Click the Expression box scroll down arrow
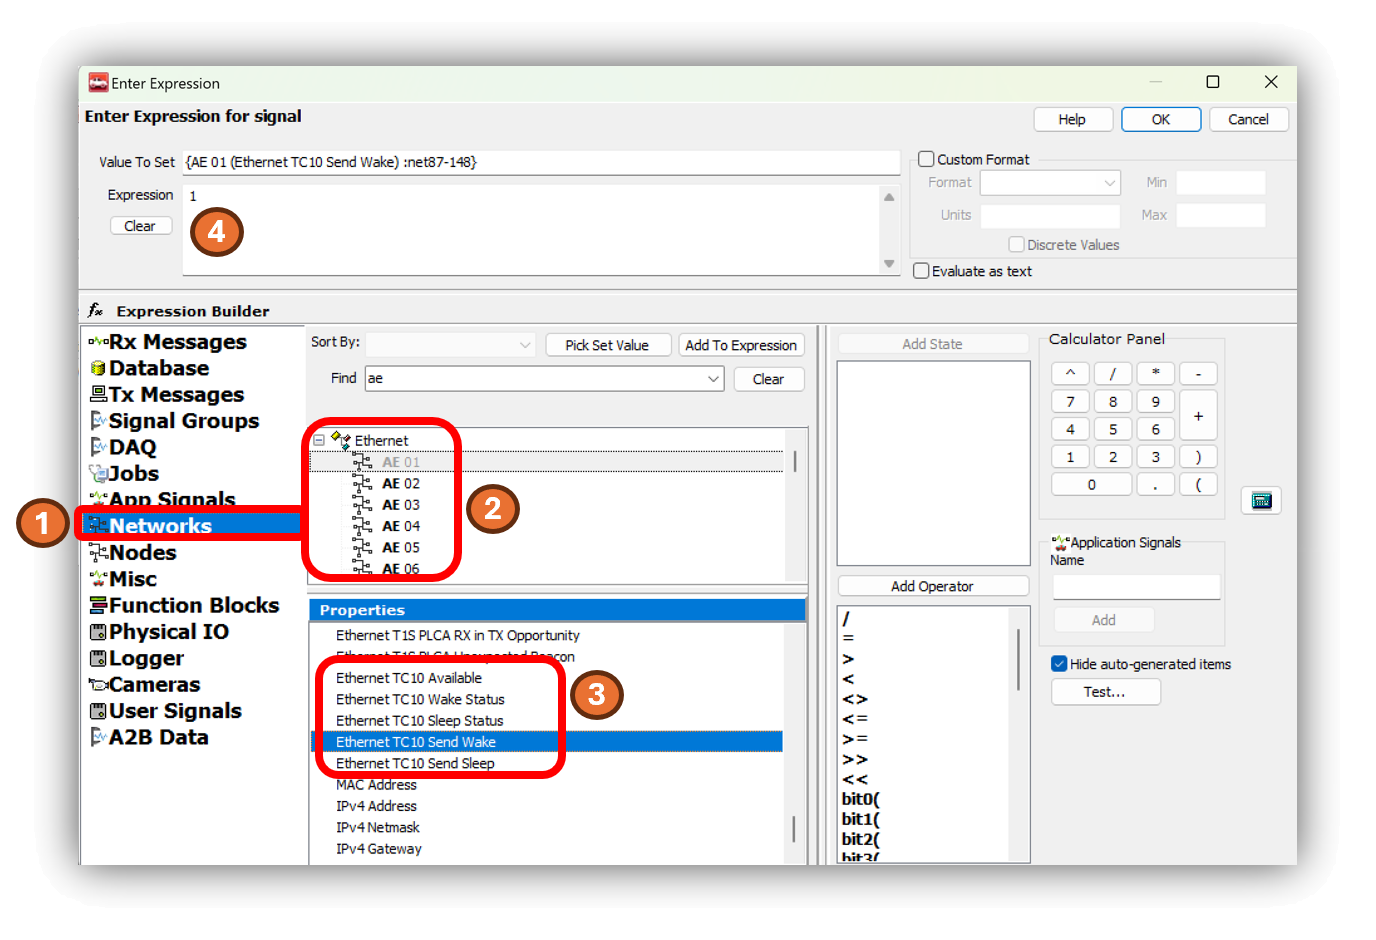The height and width of the screenshot is (940, 1376). (889, 264)
